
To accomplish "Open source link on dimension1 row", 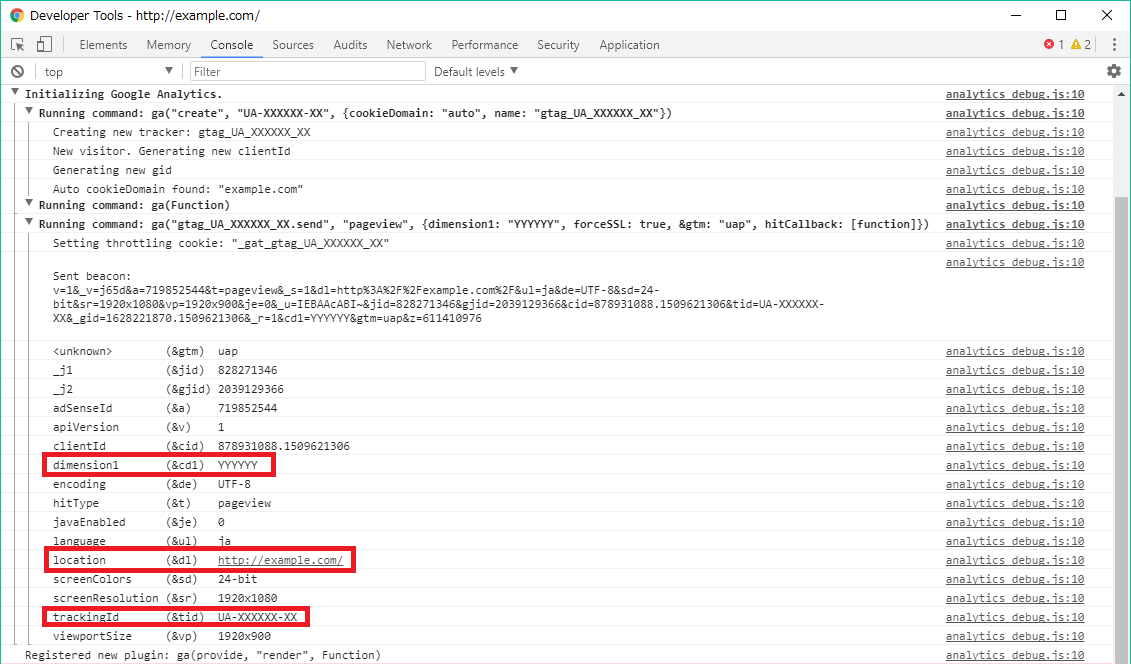I will pos(1015,465).
